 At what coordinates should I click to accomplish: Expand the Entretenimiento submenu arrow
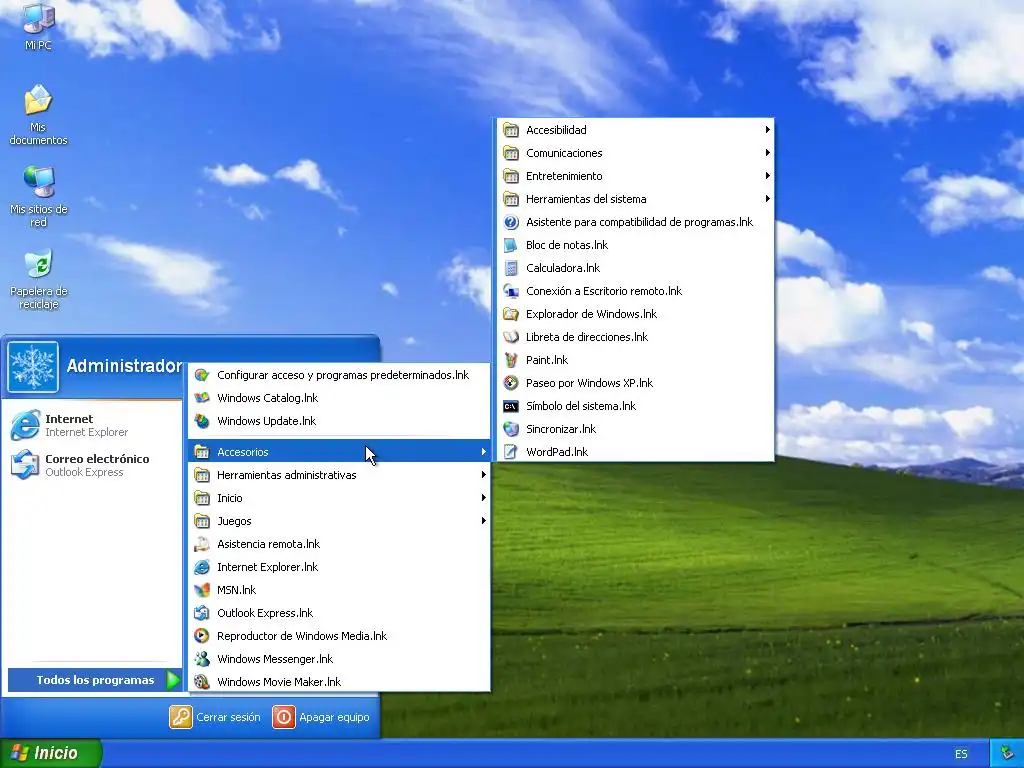coord(767,176)
